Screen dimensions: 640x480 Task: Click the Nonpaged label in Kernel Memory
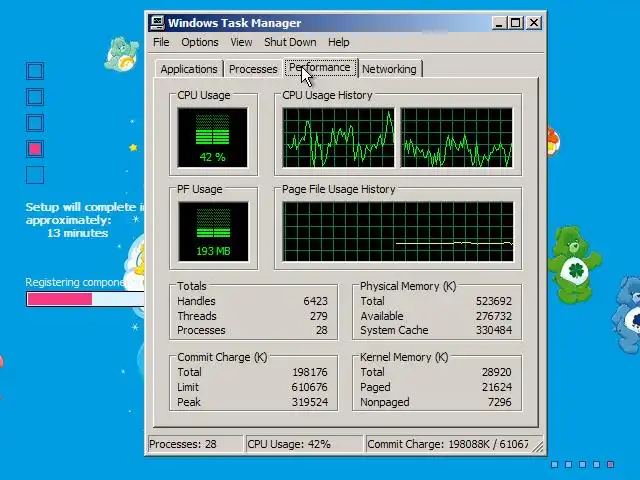coord(384,402)
